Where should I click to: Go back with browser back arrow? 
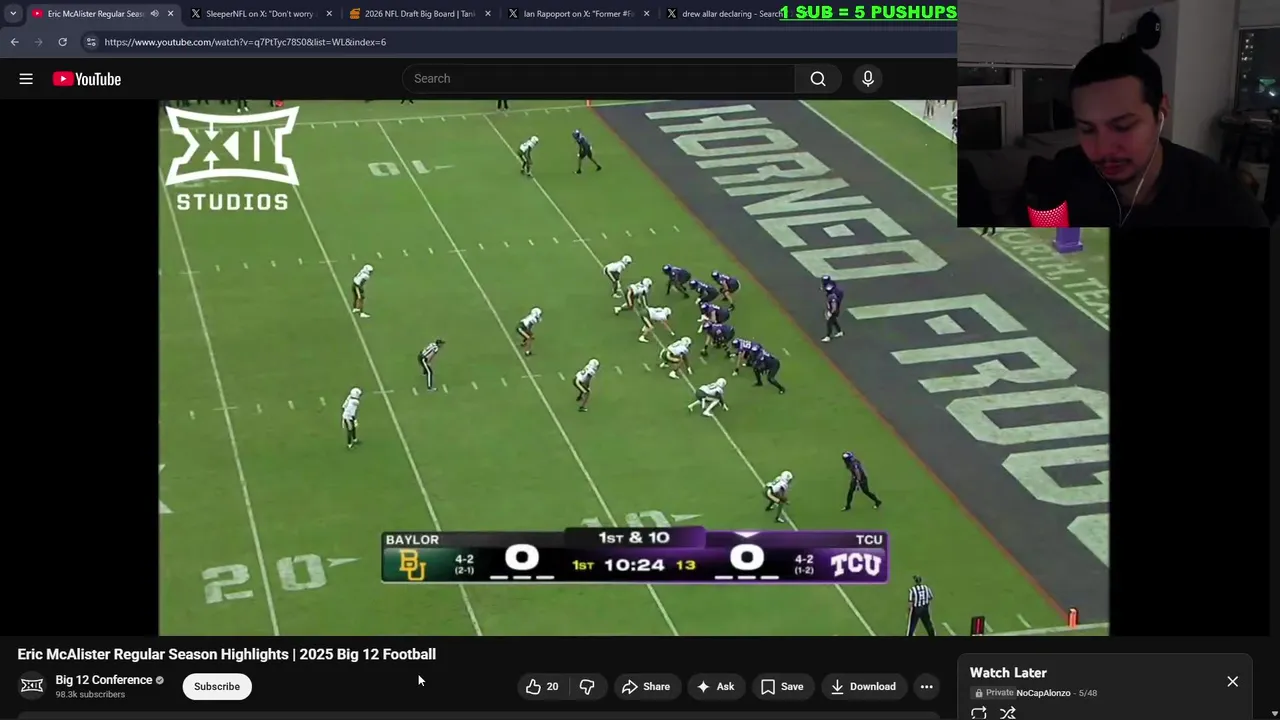14,42
